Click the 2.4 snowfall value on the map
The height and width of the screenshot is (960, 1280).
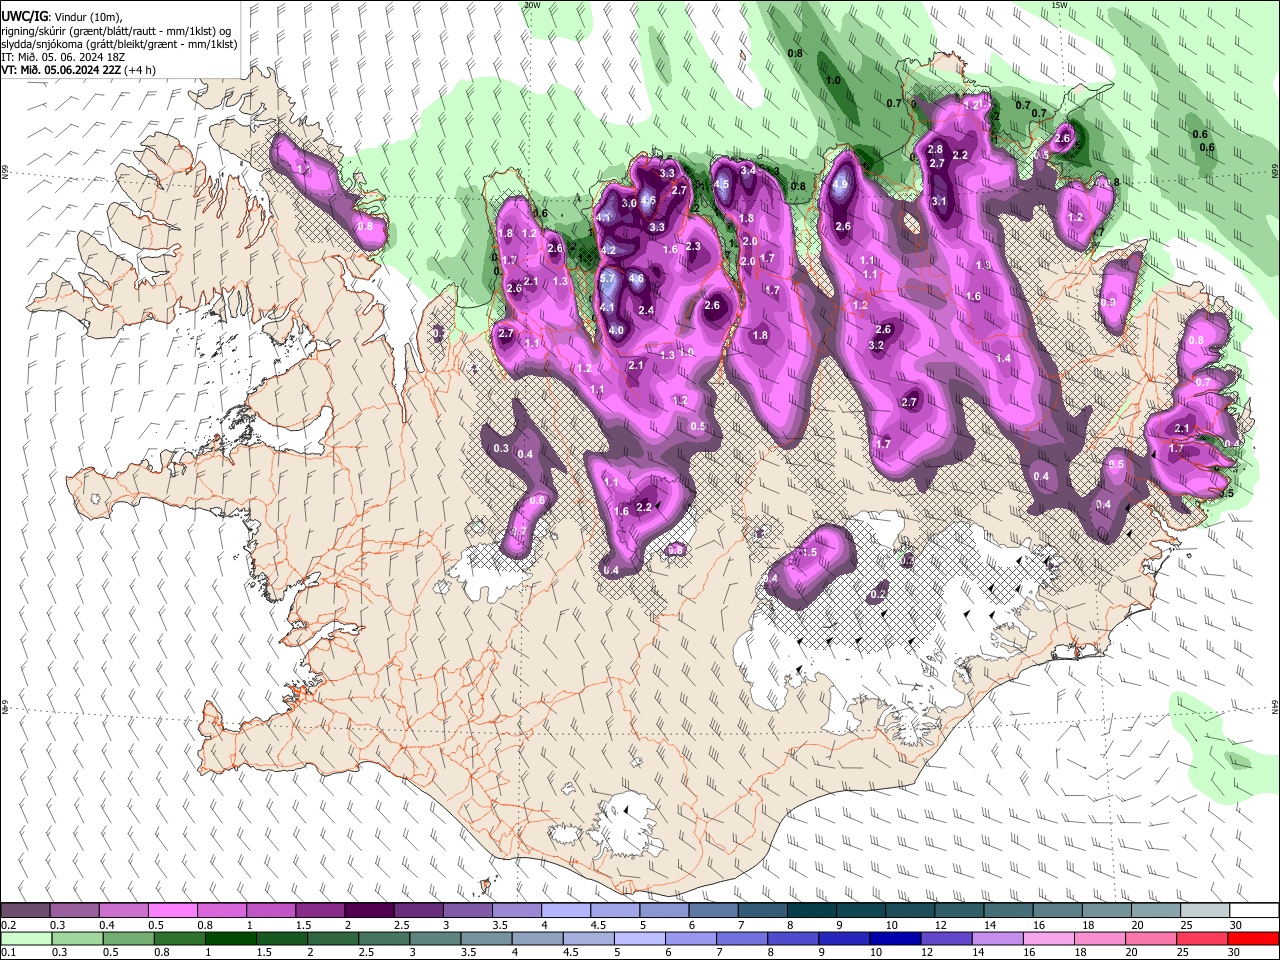click(646, 311)
